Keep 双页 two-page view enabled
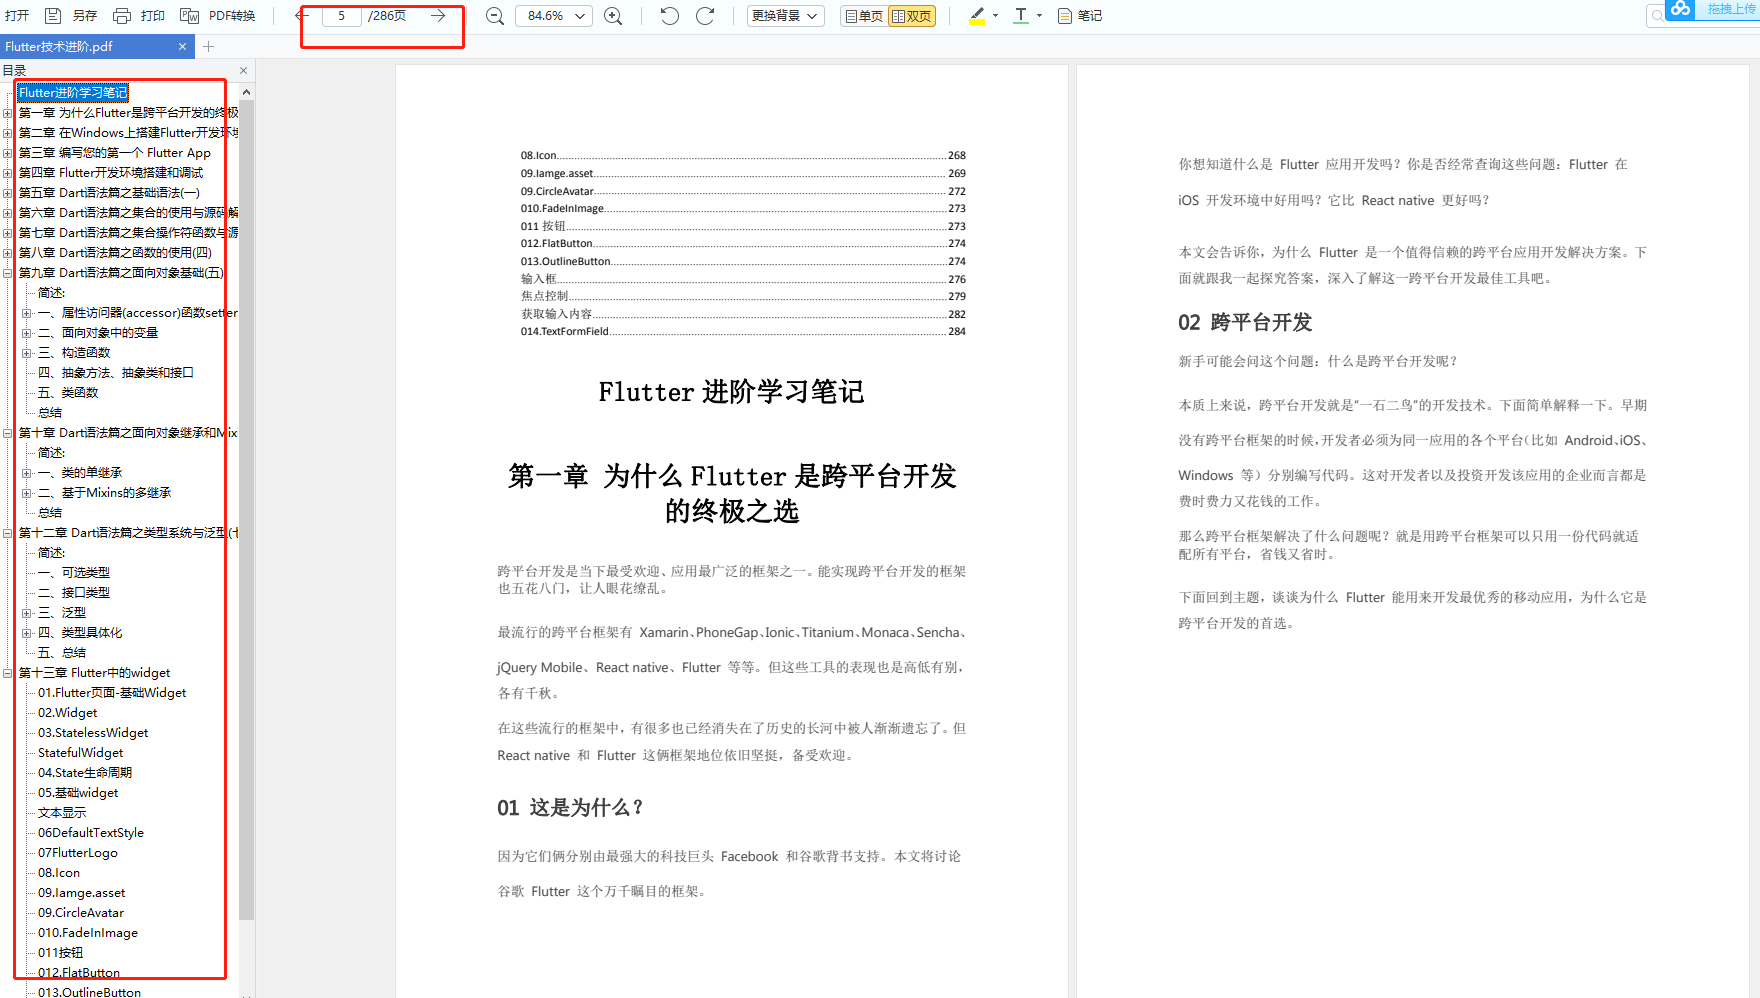Screen dimensions: 1760x998 tap(911, 15)
